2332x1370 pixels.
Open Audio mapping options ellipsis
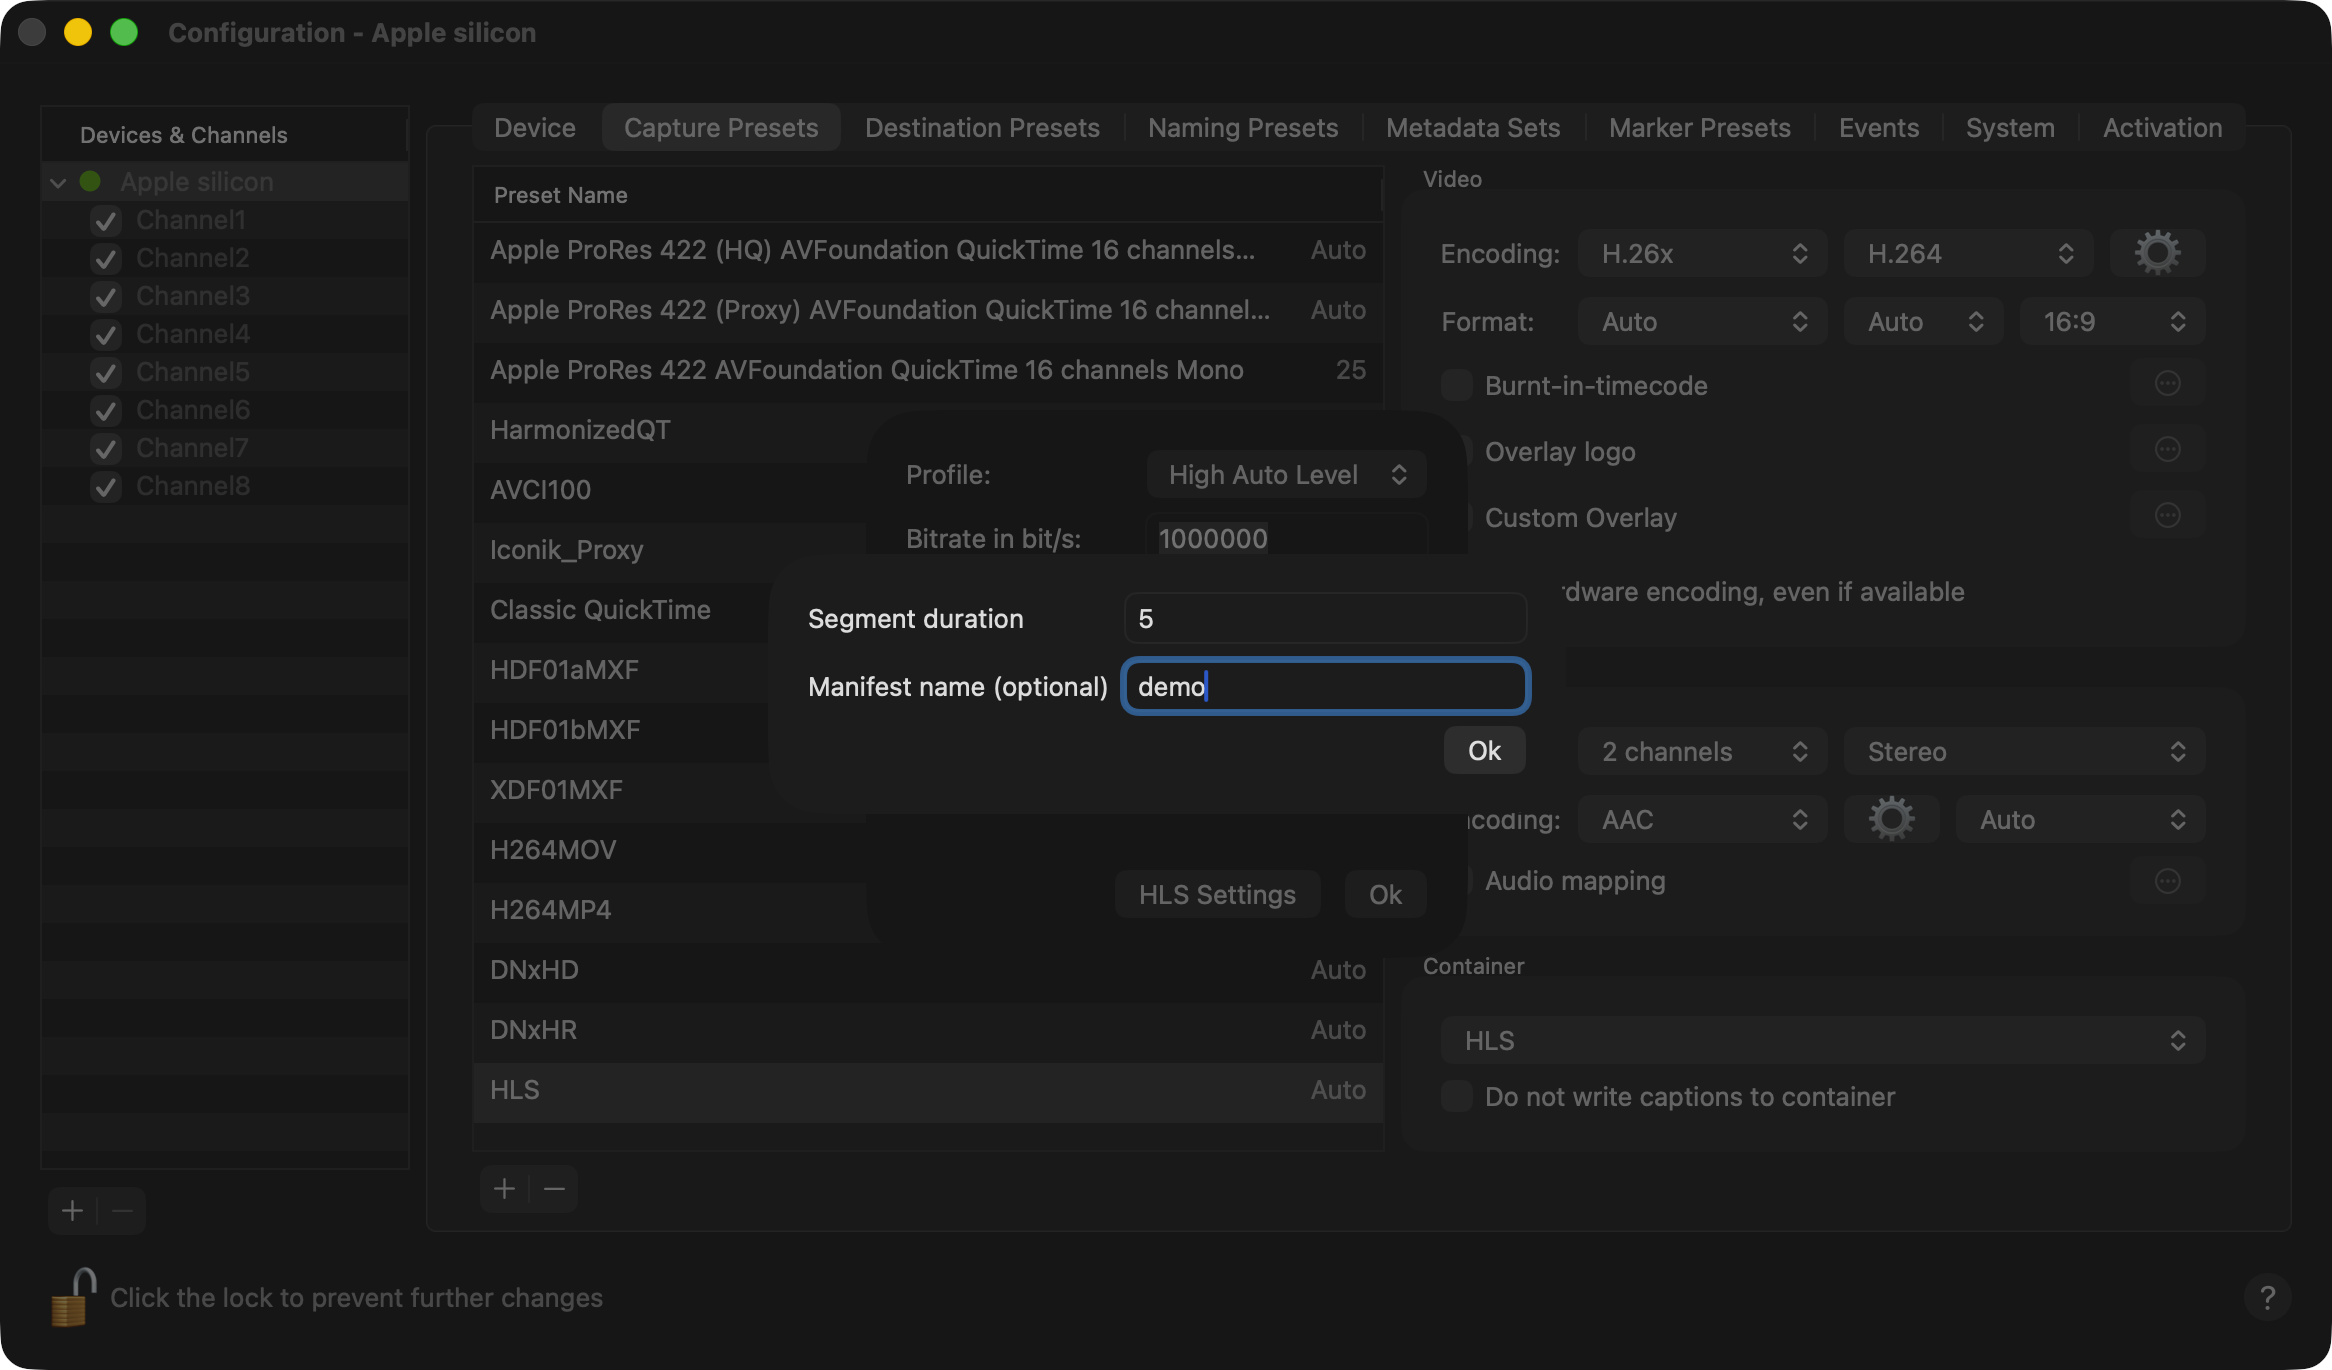2167,881
